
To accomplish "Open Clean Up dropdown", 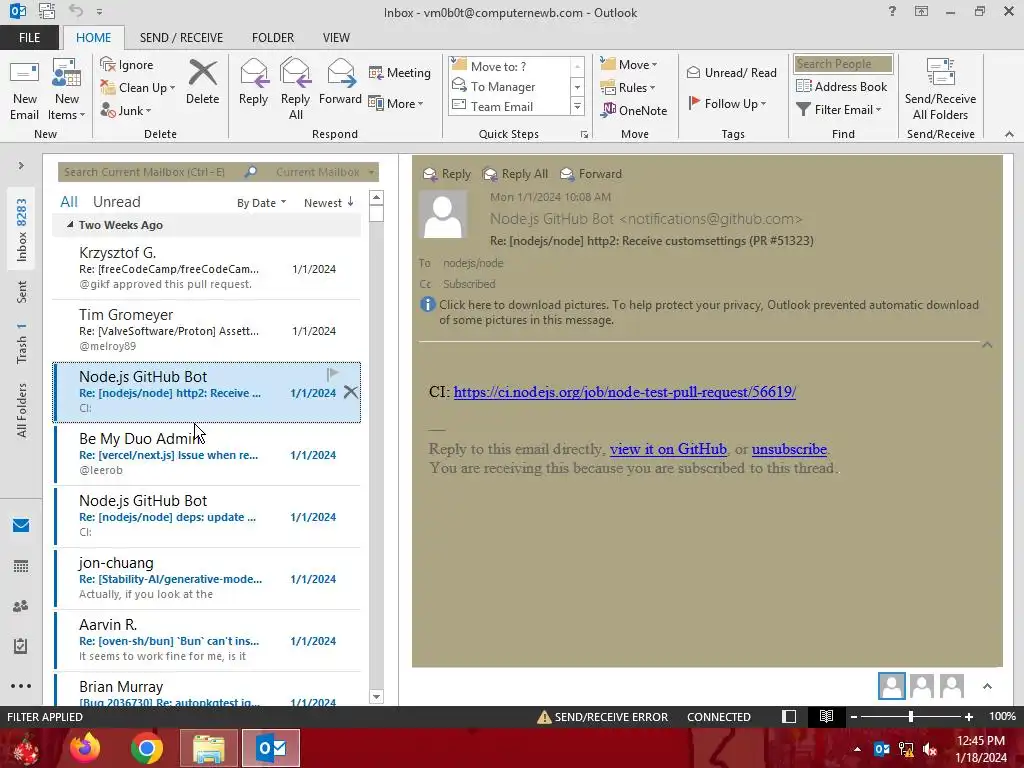I will pos(138,88).
